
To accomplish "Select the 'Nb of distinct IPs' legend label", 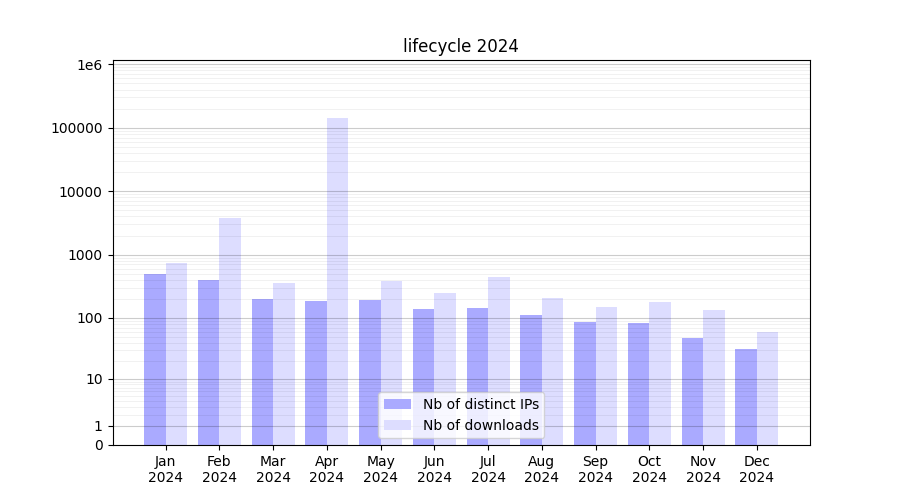I will 480,404.
